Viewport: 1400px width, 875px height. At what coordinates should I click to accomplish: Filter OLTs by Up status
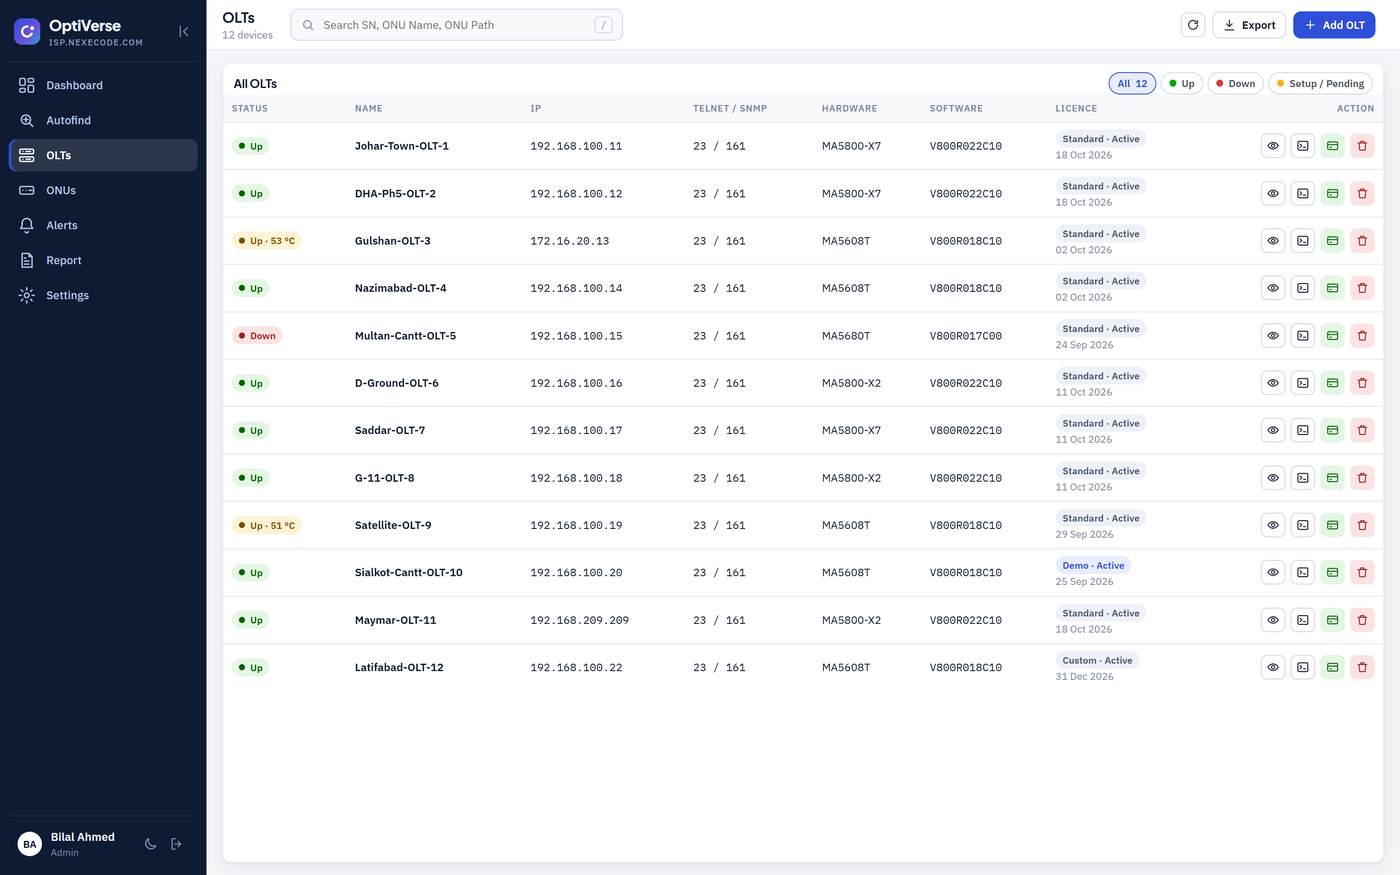(x=1182, y=84)
